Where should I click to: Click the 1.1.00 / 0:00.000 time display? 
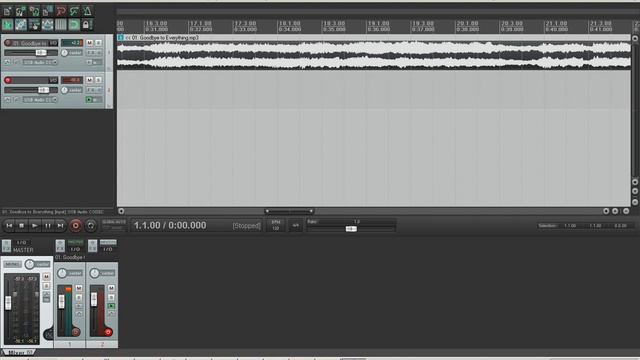pos(170,225)
